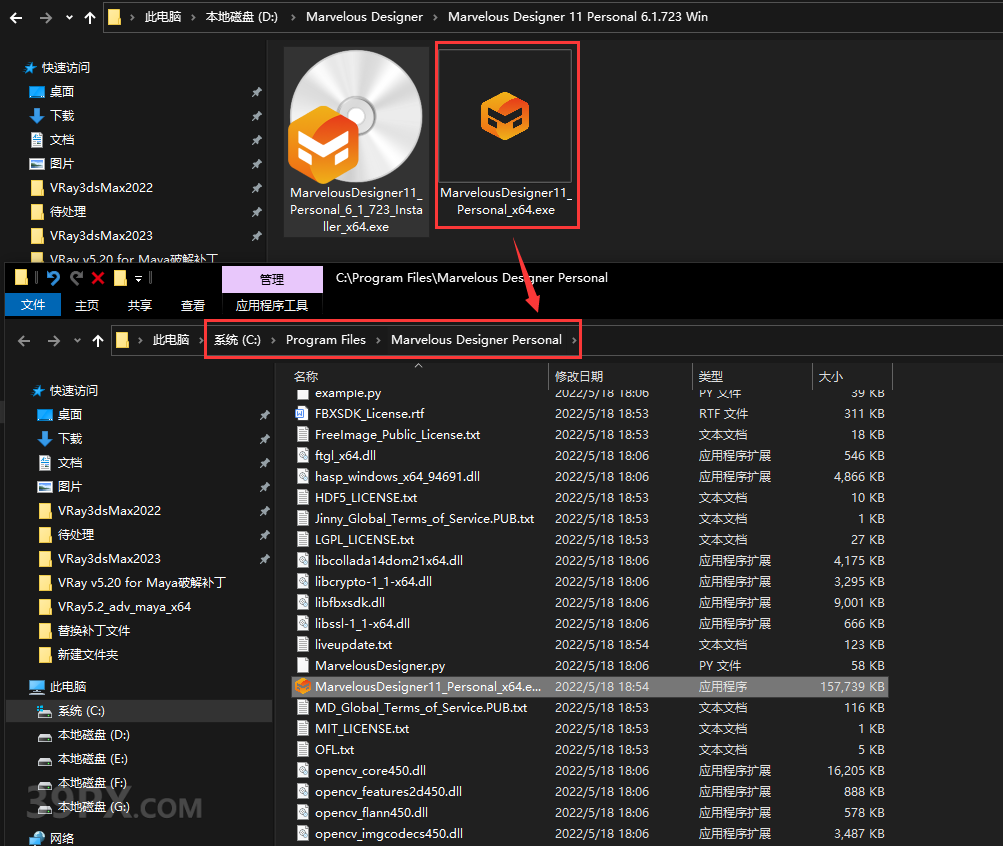Open VRay3dsMax2022 folder in top window sidebar
The width and height of the screenshot is (1003, 846).
[101, 188]
